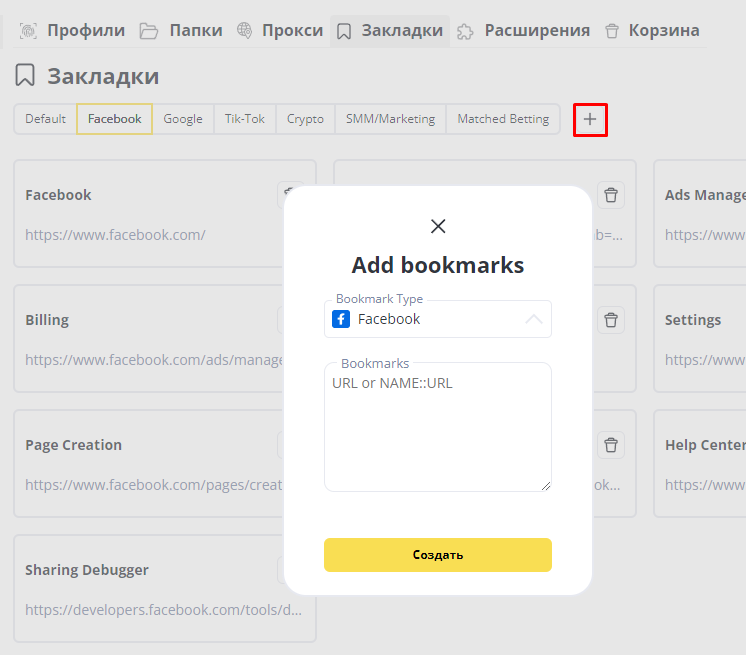The height and width of the screenshot is (655, 746).
Task: Select the Matched Betting bookmark category
Action: (x=503, y=119)
